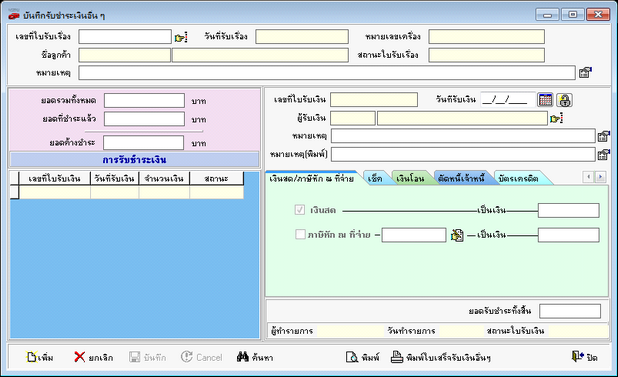The image size is (618, 377).
Task: Click withholding tax lookup icon
Action: tap(457, 235)
